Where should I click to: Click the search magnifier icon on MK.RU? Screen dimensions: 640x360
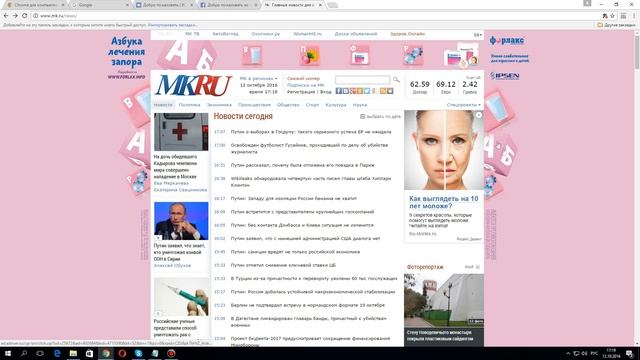pyautogui.click(x=396, y=80)
